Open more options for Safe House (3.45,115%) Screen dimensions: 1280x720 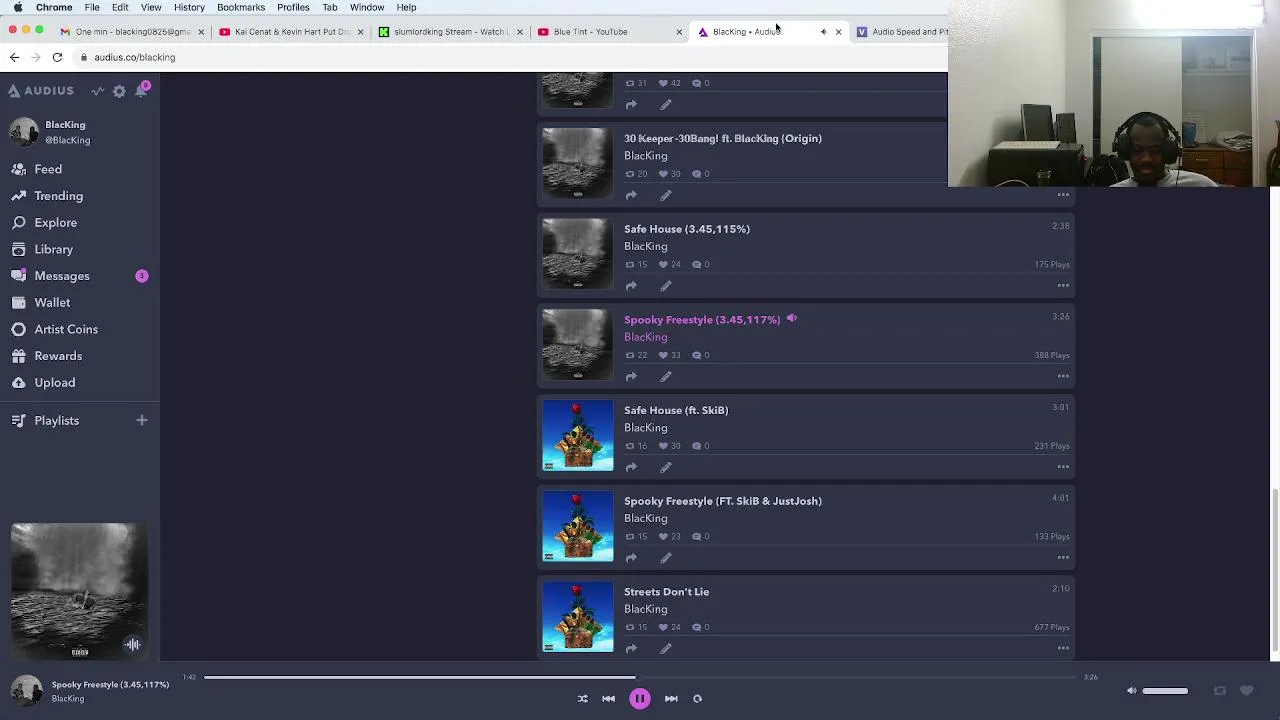(x=1063, y=286)
